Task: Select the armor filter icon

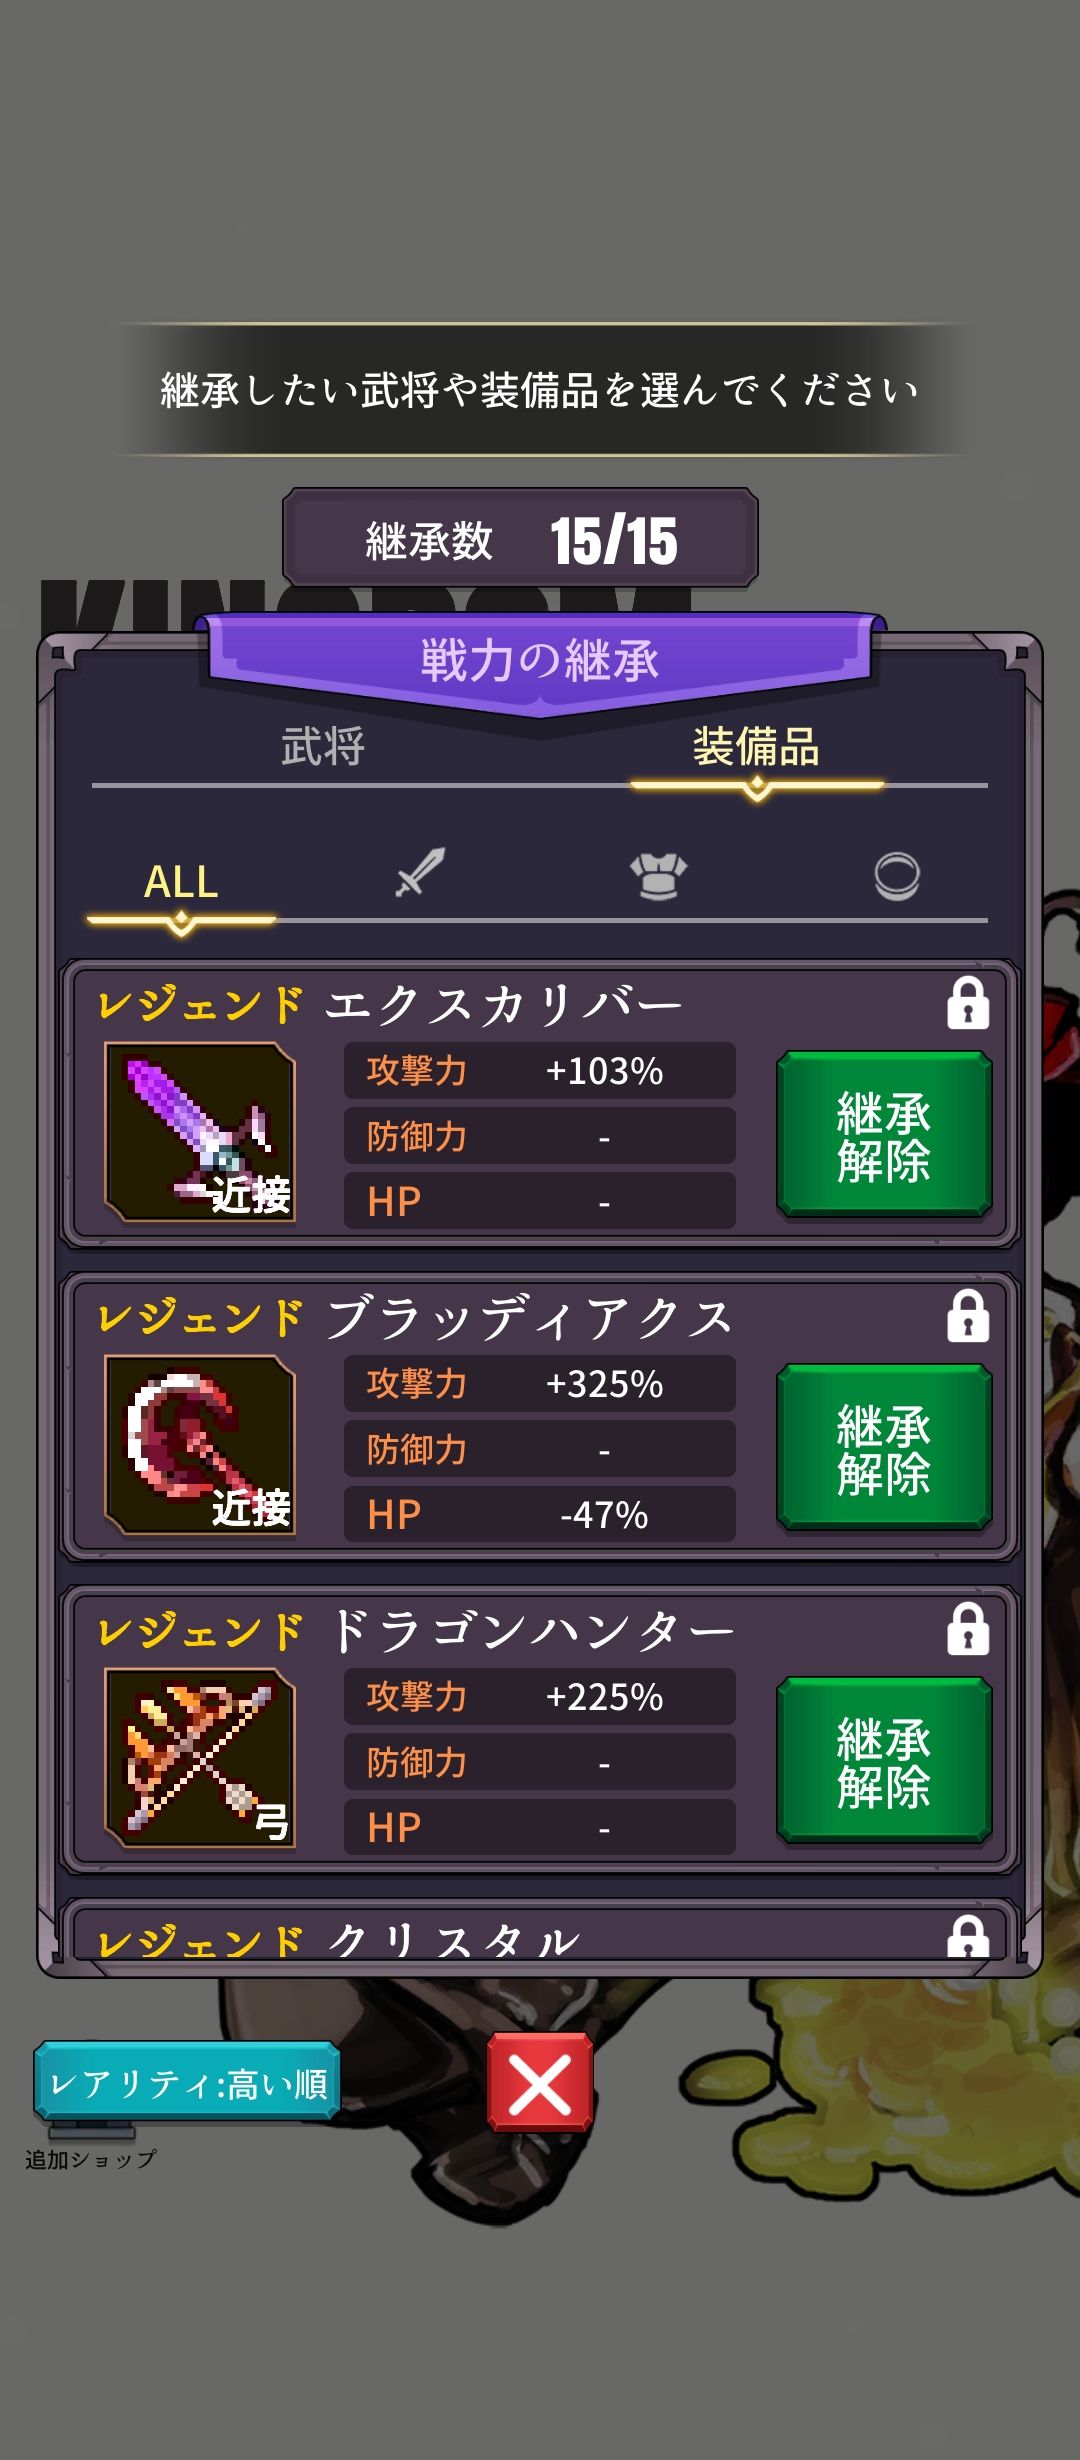Action: 658,876
